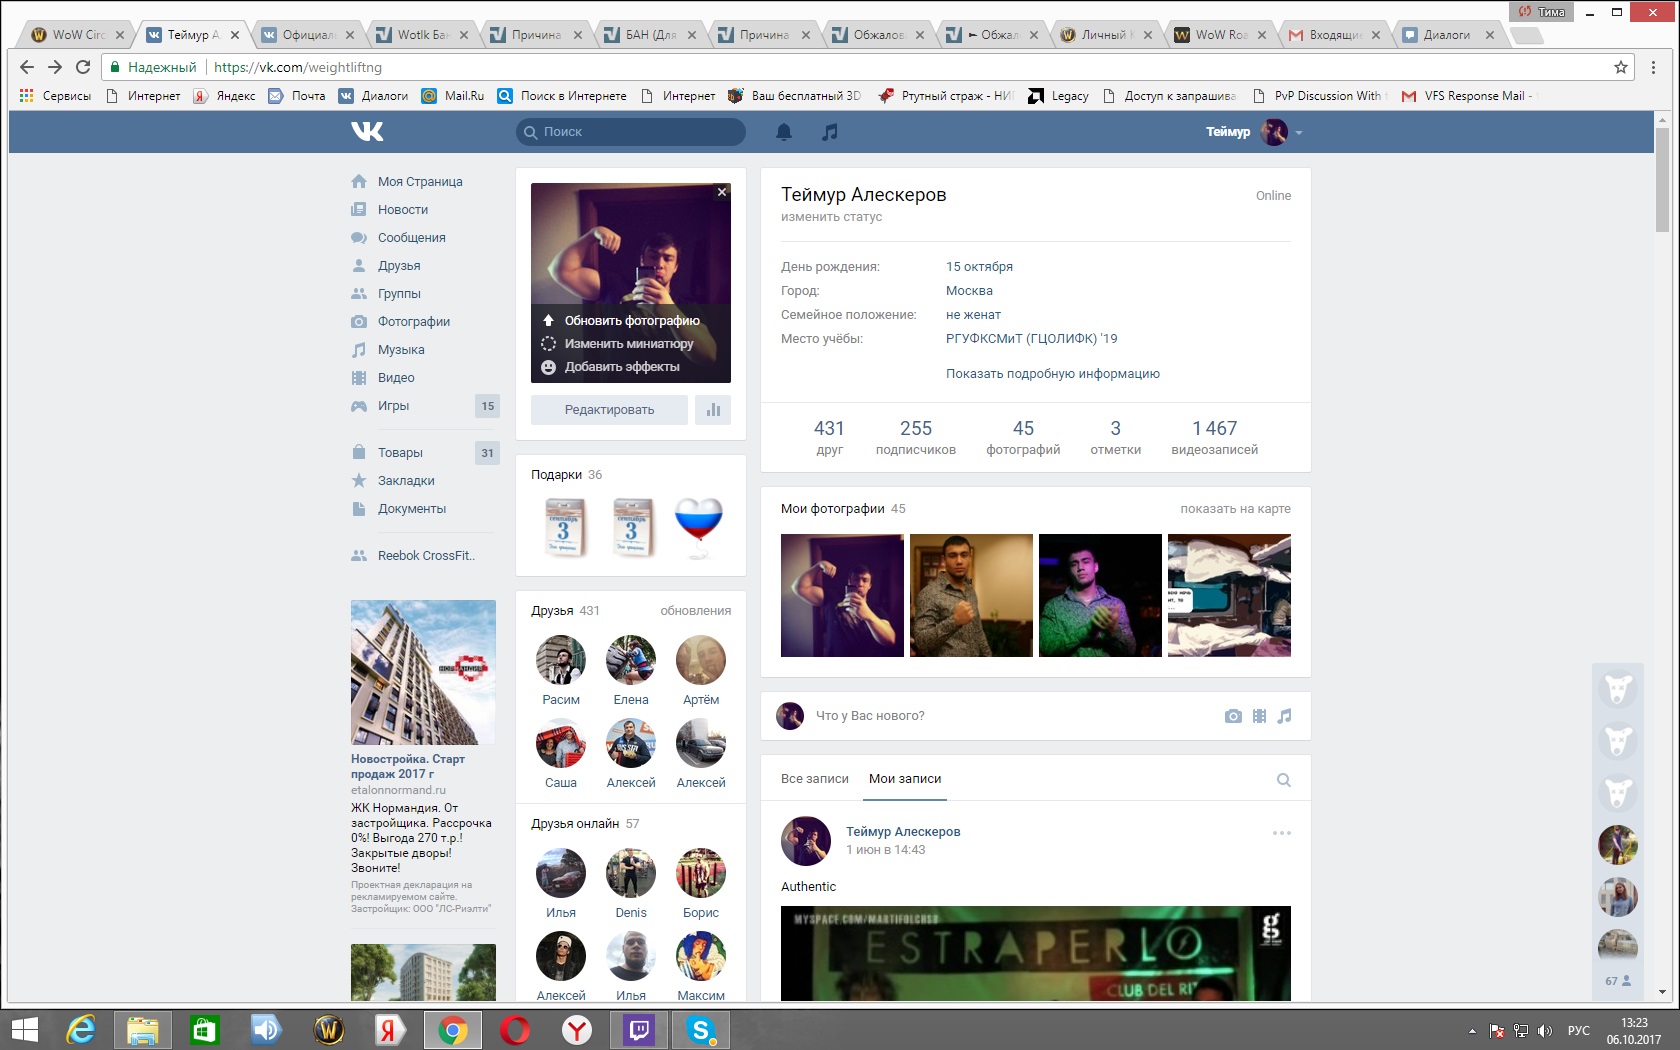
Task: Click показать на карте link
Action: 1235,509
